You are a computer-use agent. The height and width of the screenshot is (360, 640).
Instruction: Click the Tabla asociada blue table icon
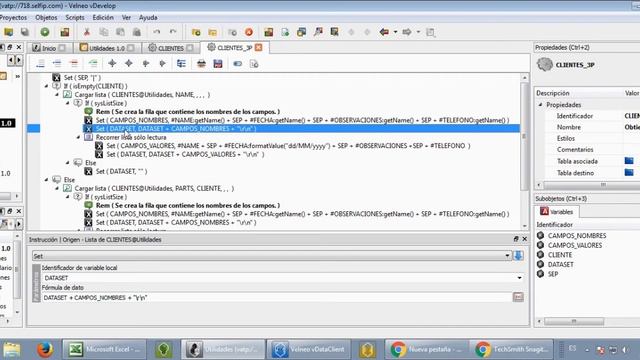[629, 161]
